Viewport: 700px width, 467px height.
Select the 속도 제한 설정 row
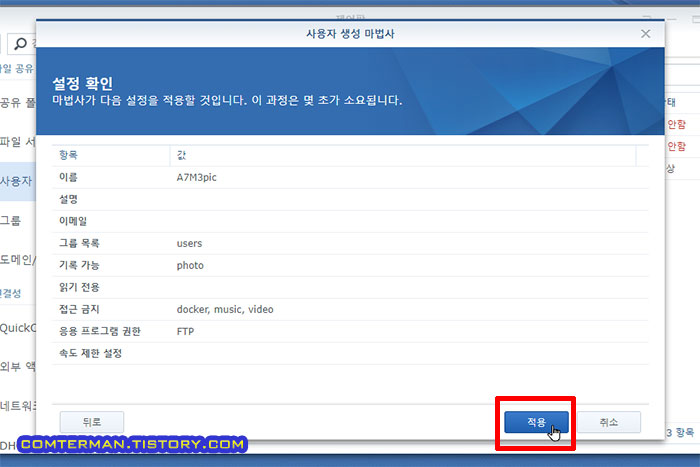click(350, 353)
